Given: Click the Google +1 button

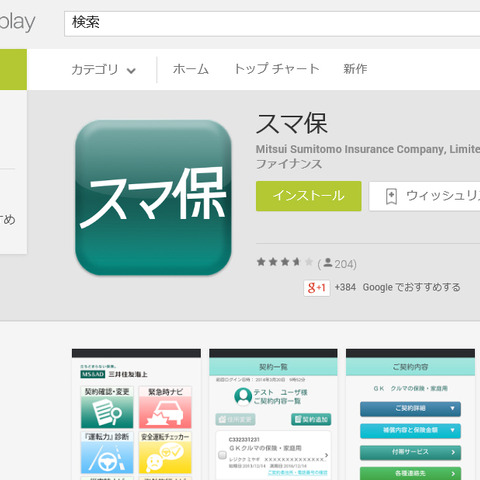Looking at the screenshot, I should pyautogui.click(x=316, y=288).
